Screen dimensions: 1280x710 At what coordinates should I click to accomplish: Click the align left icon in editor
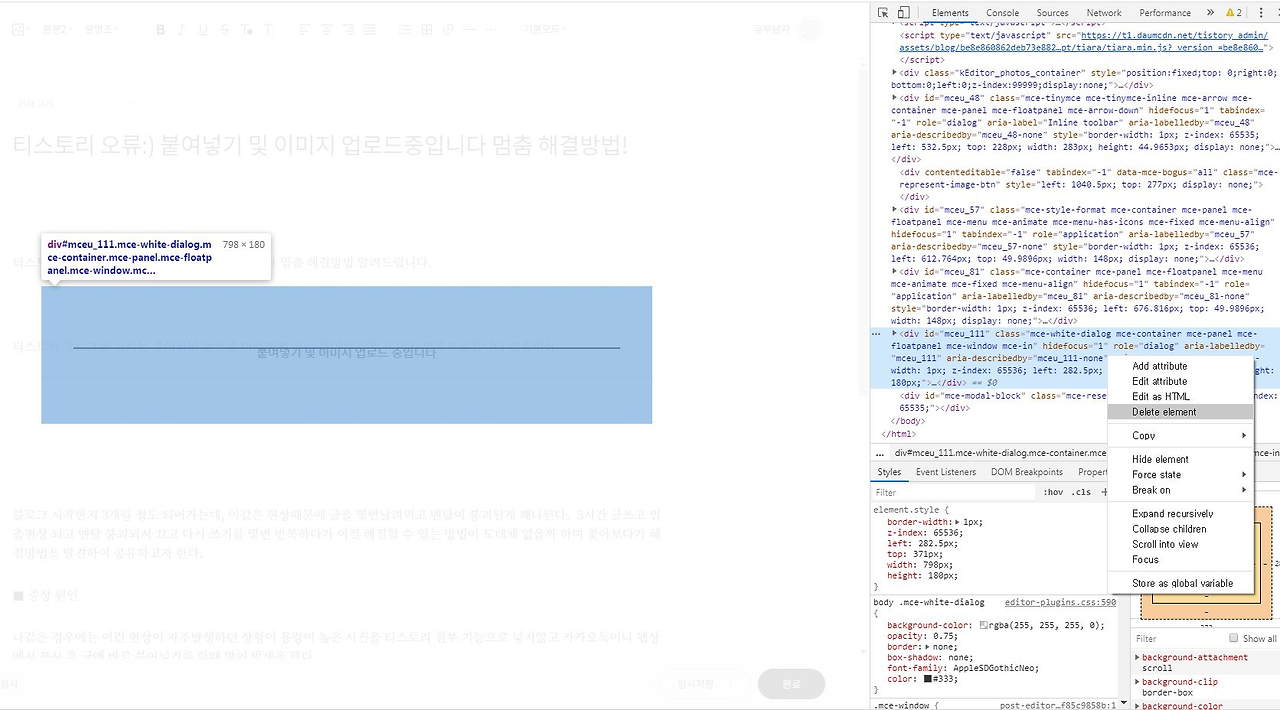(x=303, y=30)
